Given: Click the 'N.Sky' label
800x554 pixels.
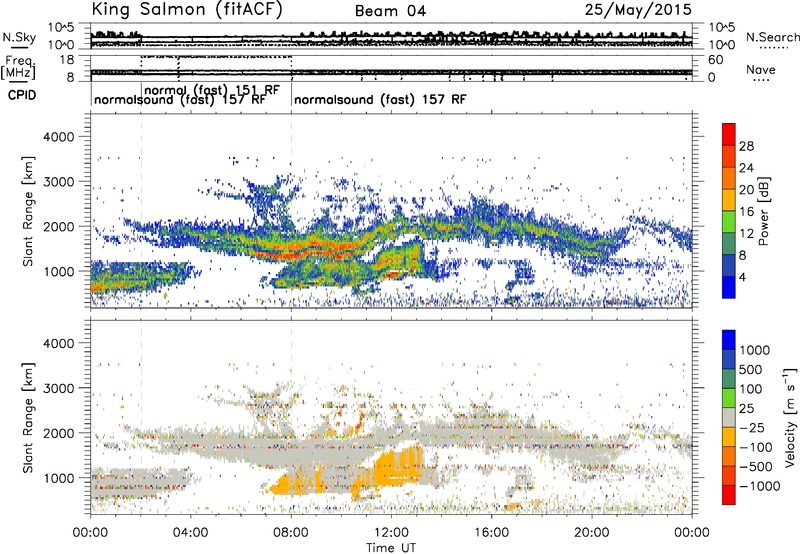Looking at the screenshot, I should click(x=19, y=37).
